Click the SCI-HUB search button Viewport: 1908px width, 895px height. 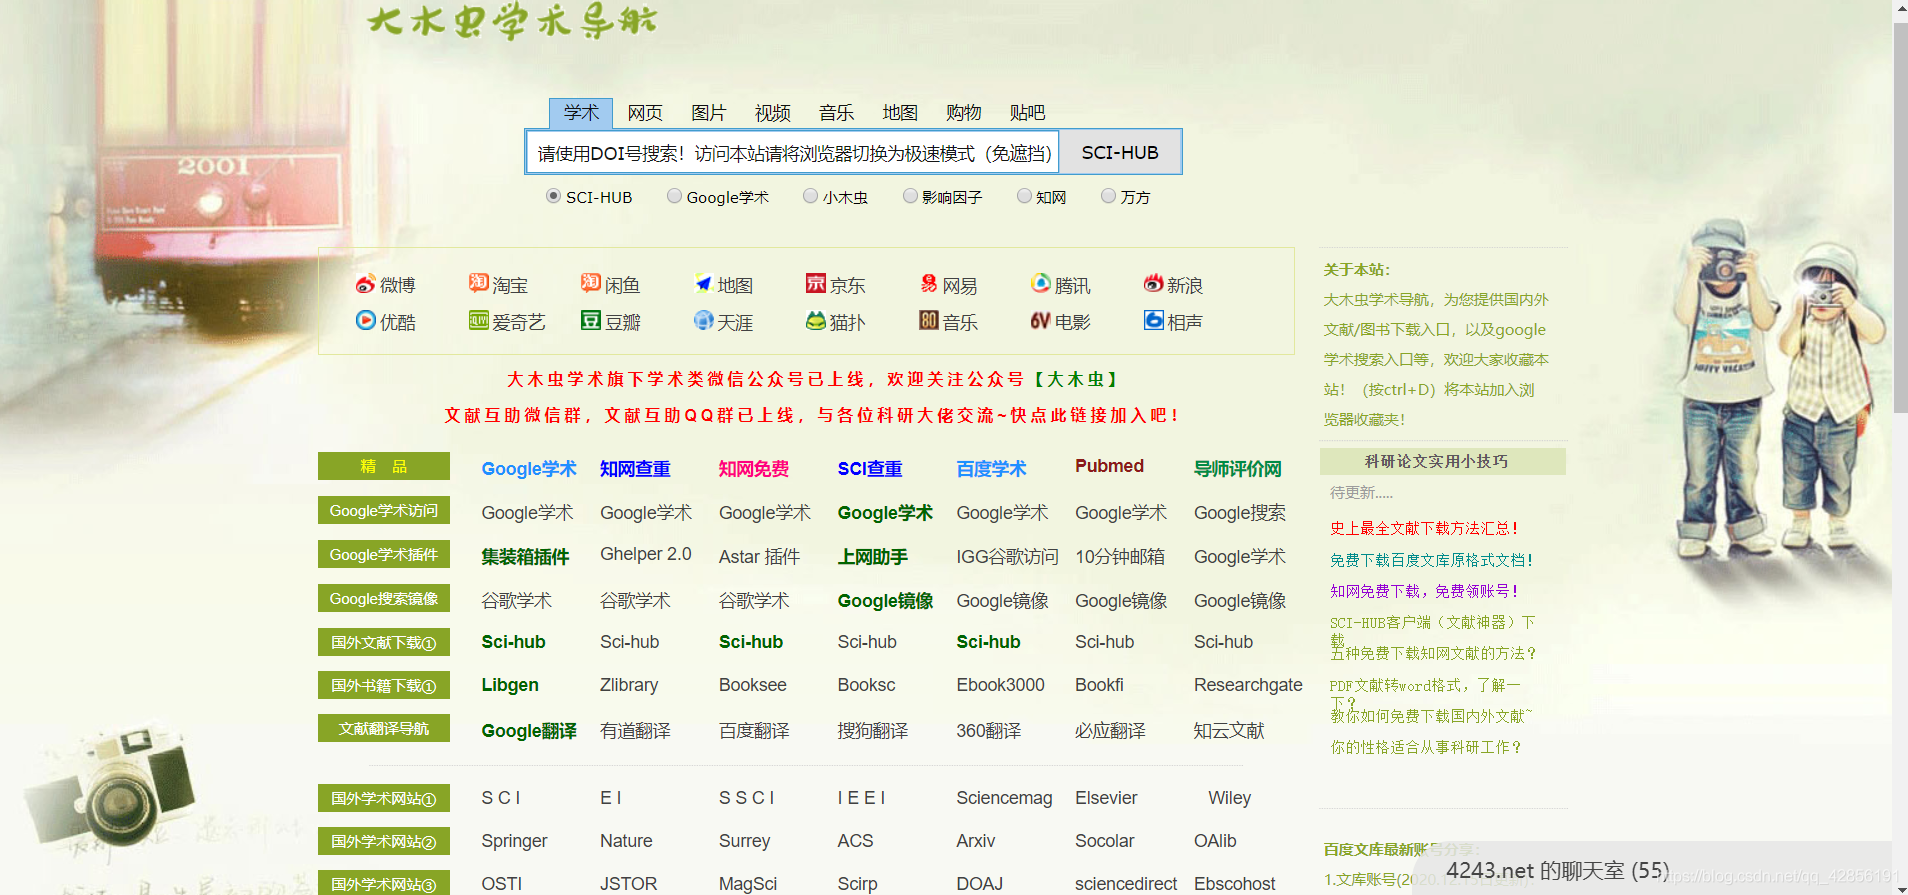(1120, 152)
